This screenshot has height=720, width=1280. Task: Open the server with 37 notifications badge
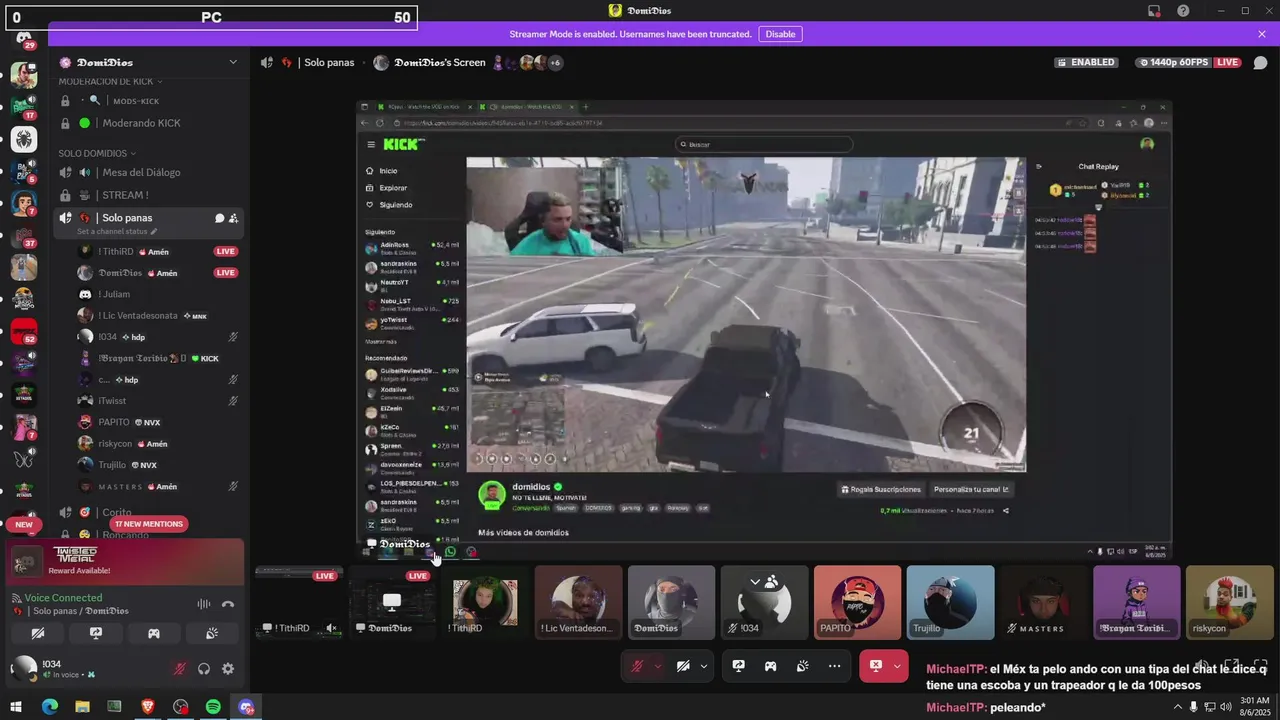(x=24, y=235)
